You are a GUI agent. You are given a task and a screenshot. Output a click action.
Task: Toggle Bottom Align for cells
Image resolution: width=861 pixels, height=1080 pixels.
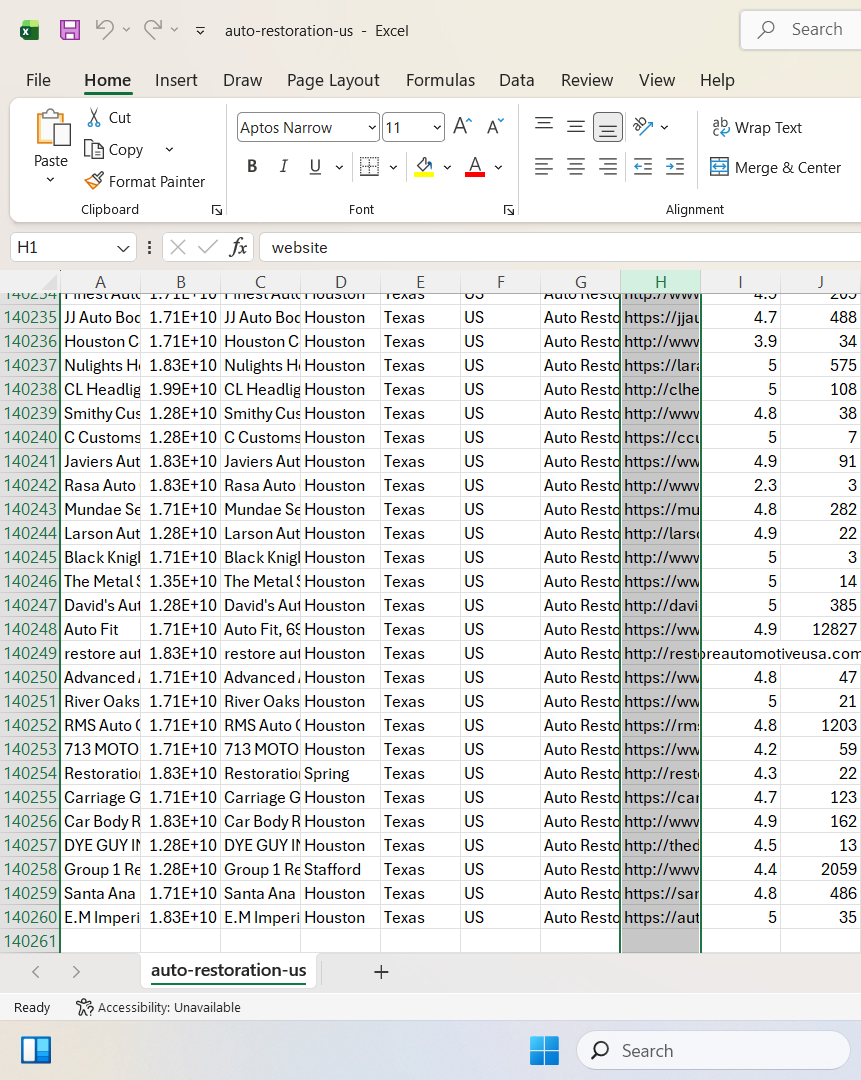click(x=608, y=127)
